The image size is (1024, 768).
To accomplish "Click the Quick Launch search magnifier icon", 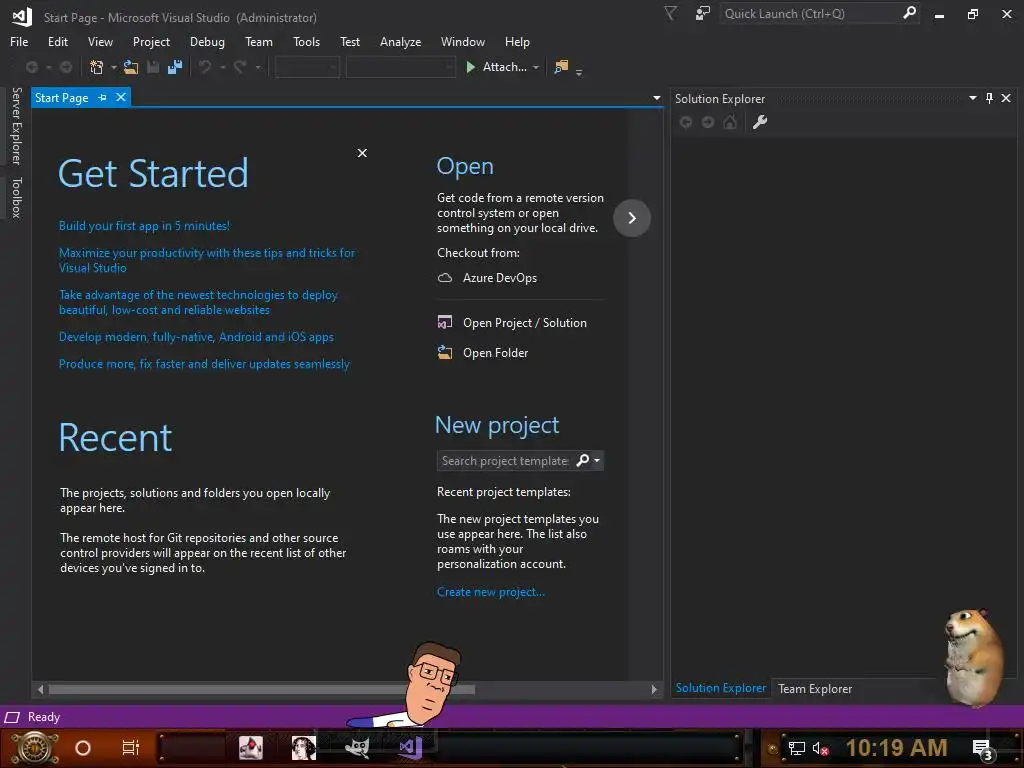I will click(909, 13).
